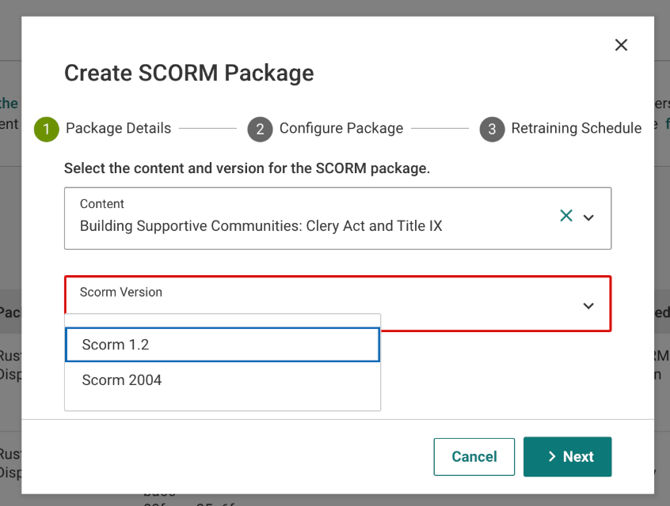Click the Content field label text
This screenshot has width=670, height=506.
click(102, 204)
